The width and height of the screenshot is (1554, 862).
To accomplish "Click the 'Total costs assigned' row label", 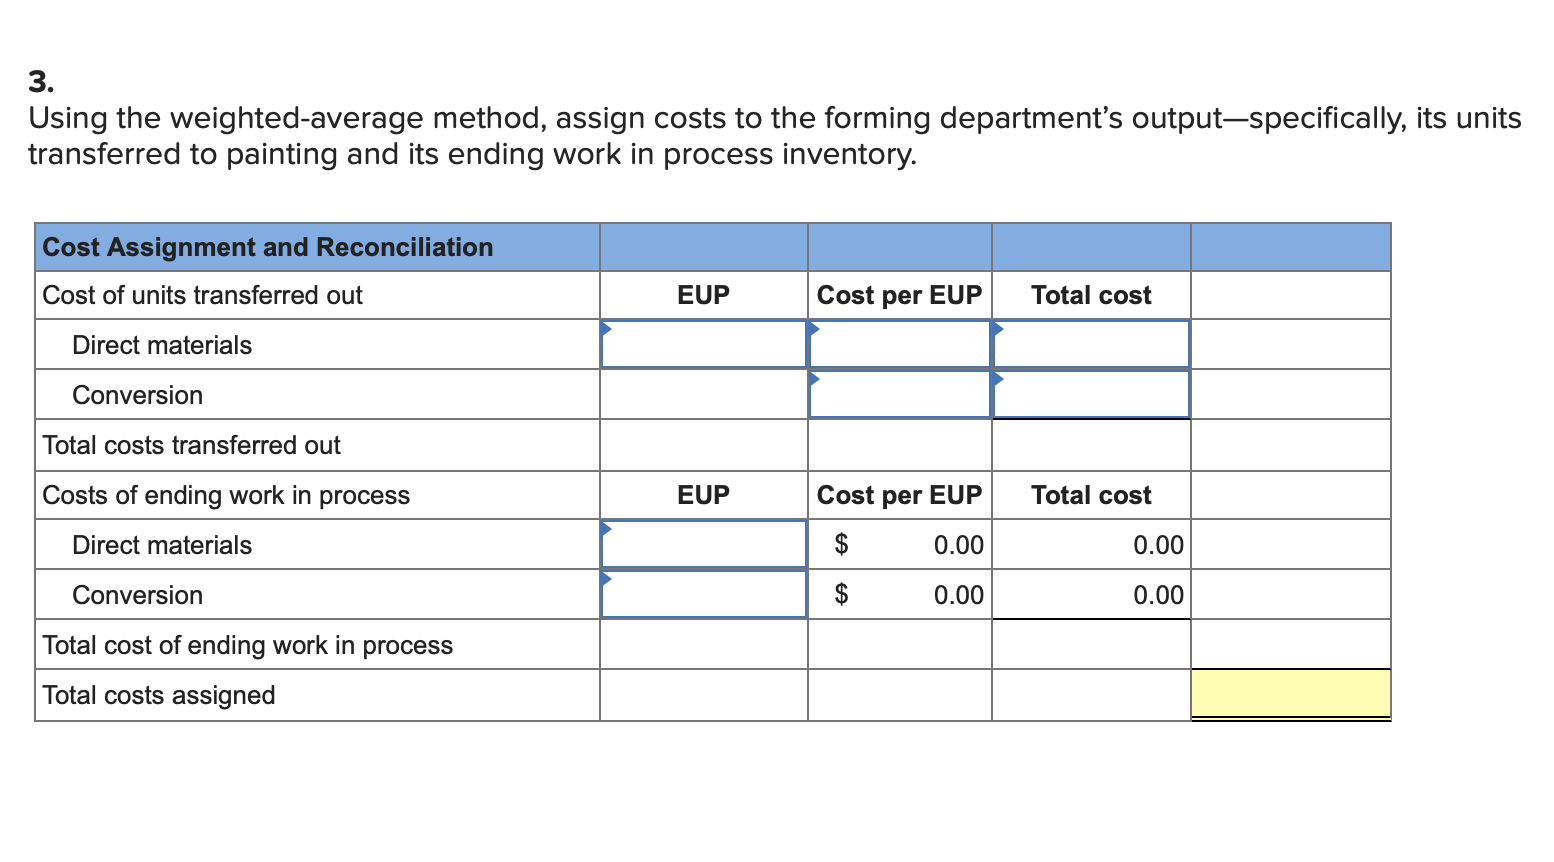I will (x=158, y=695).
